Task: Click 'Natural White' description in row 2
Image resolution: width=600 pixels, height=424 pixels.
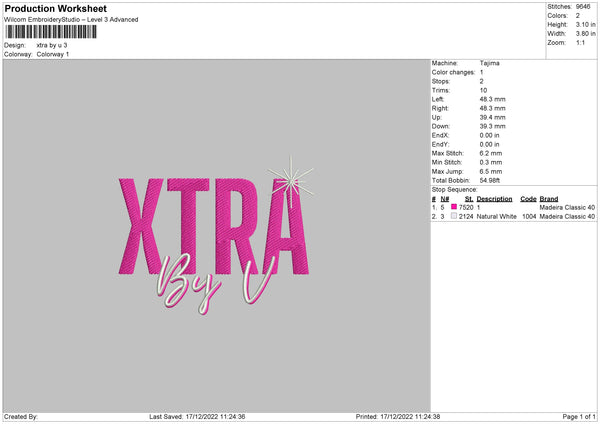Action: coord(497,217)
